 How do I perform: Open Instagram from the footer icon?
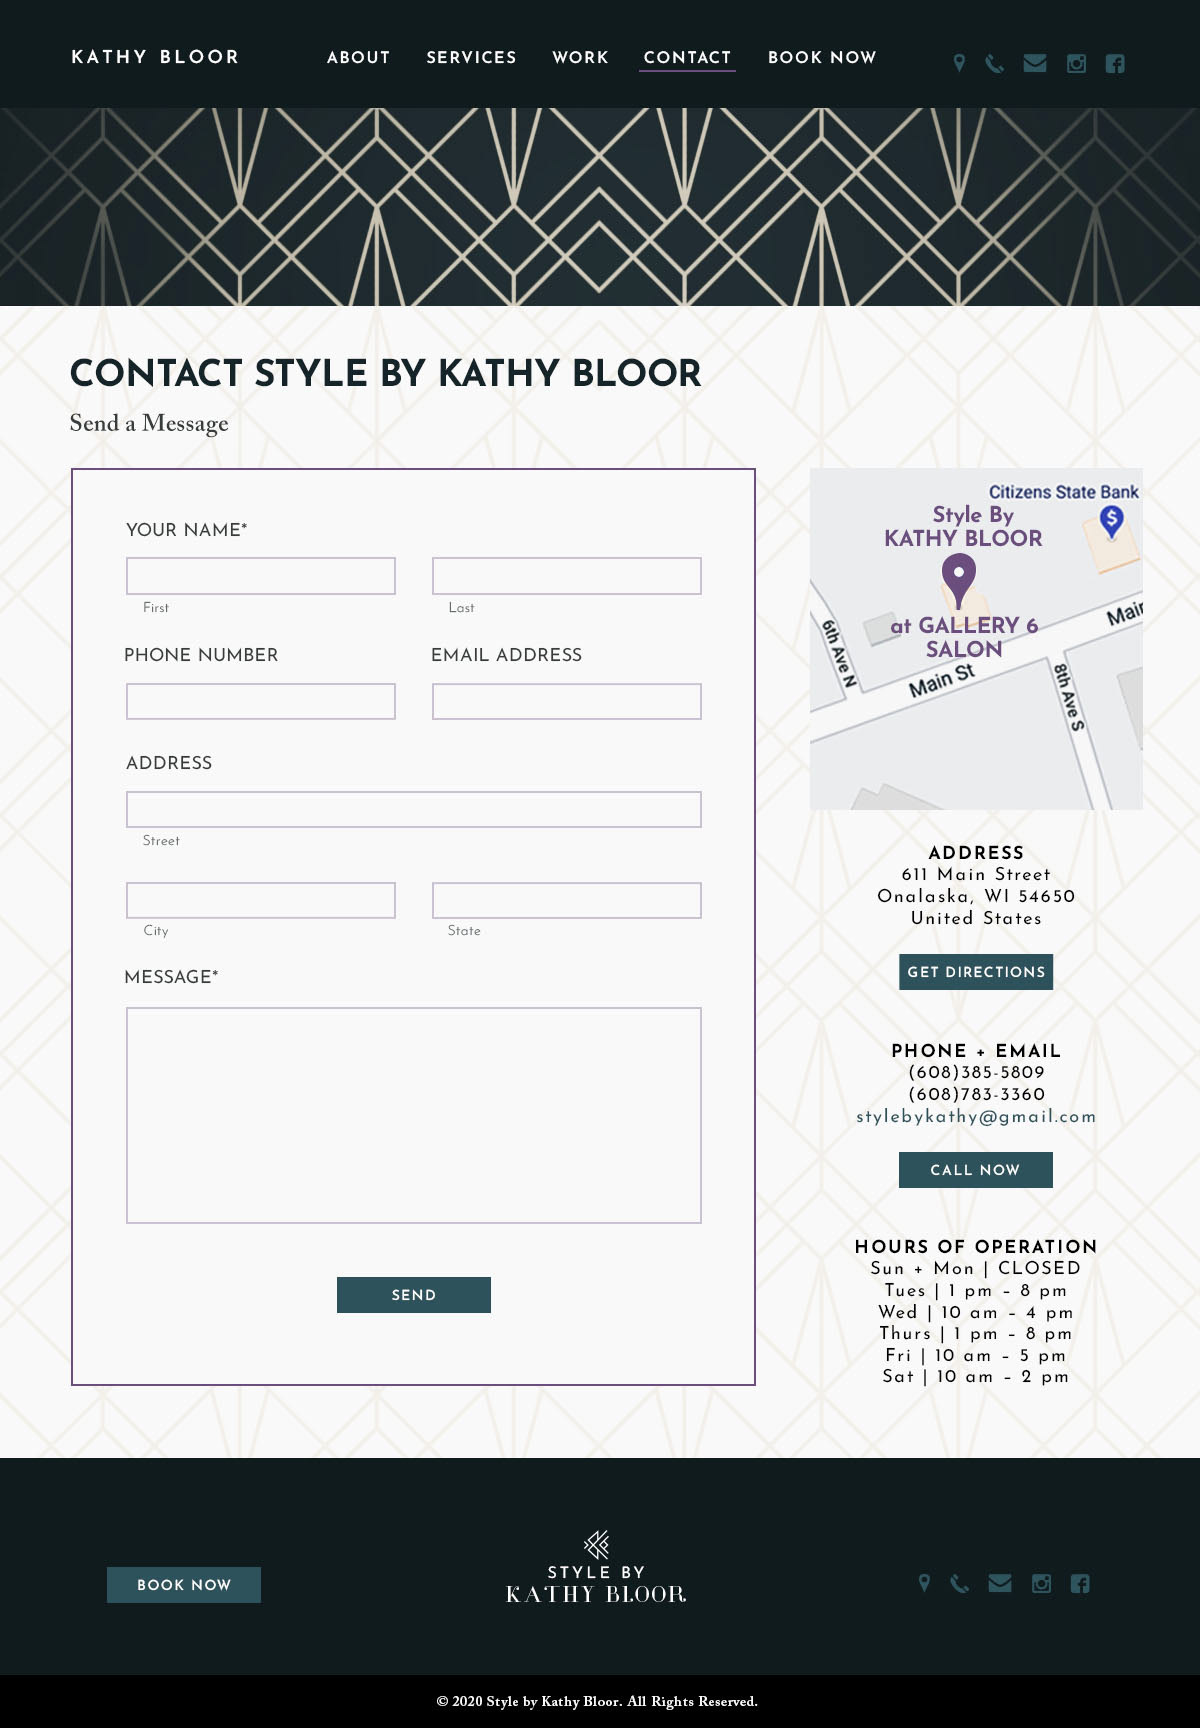(1041, 1583)
